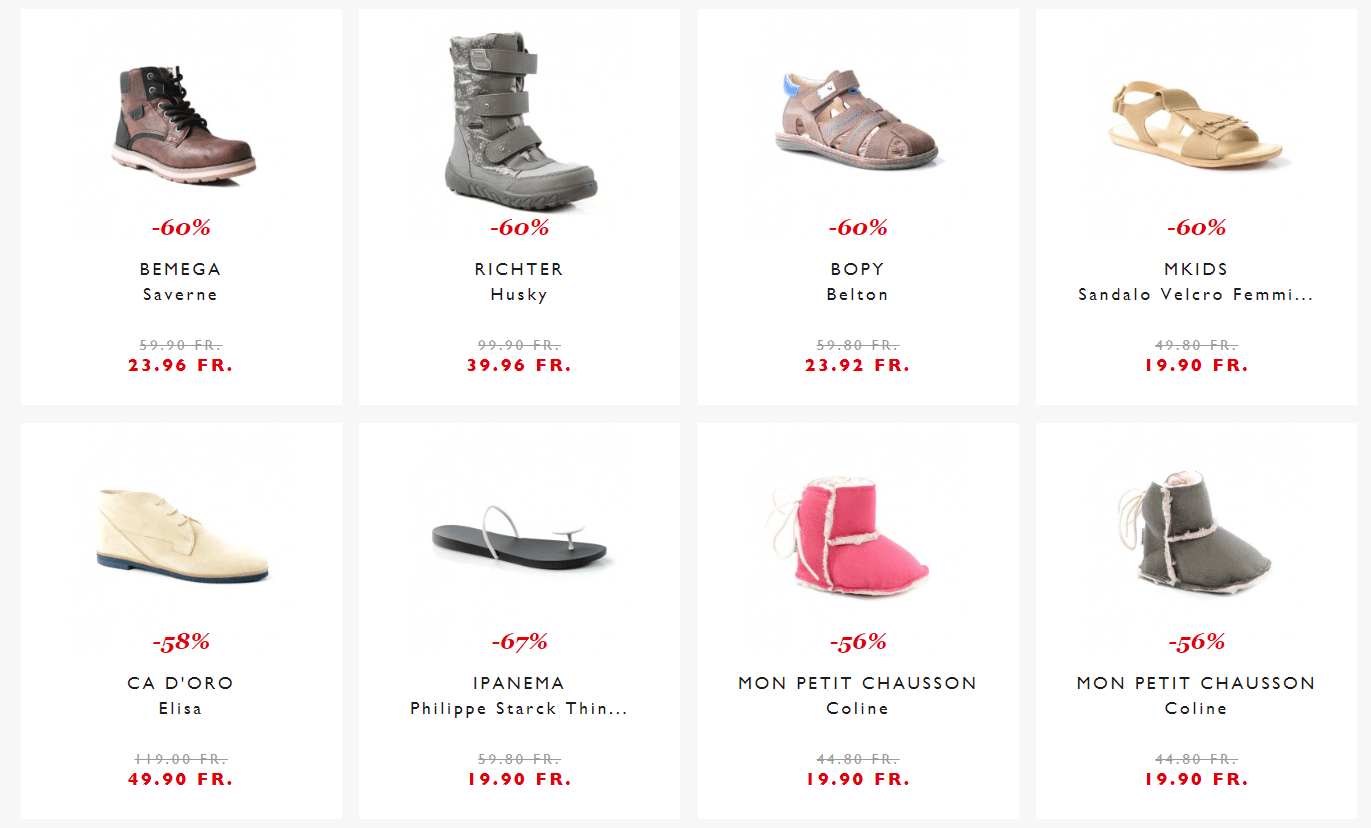Viewport: 1371px width, 828px height.
Task: Select the pink Mon Petit Chausson bootie image
Action: [x=857, y=535]
